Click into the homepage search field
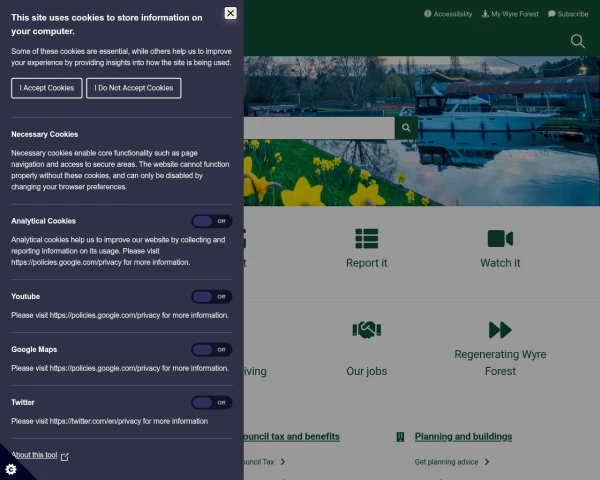Image resolution: width=600 pixels, height=480 pixels. point(319,128)
